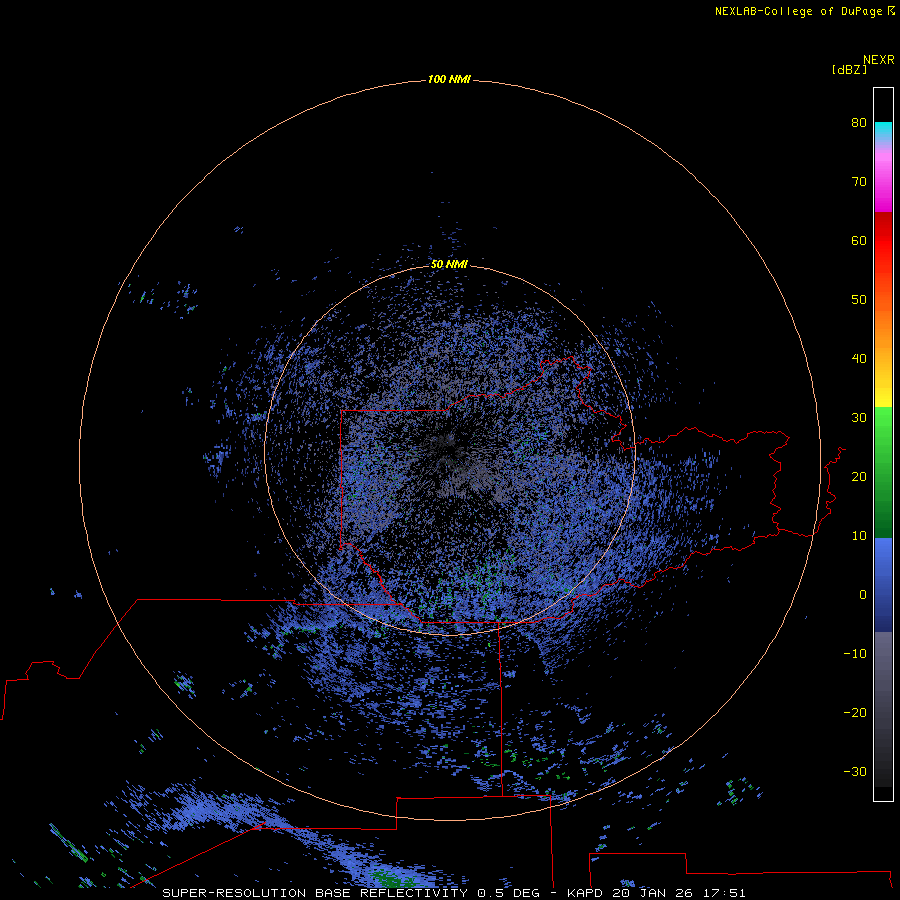Screen dimensions: 900x900
Task: Click the [dBZ] units label
Action: coord(849,70)
